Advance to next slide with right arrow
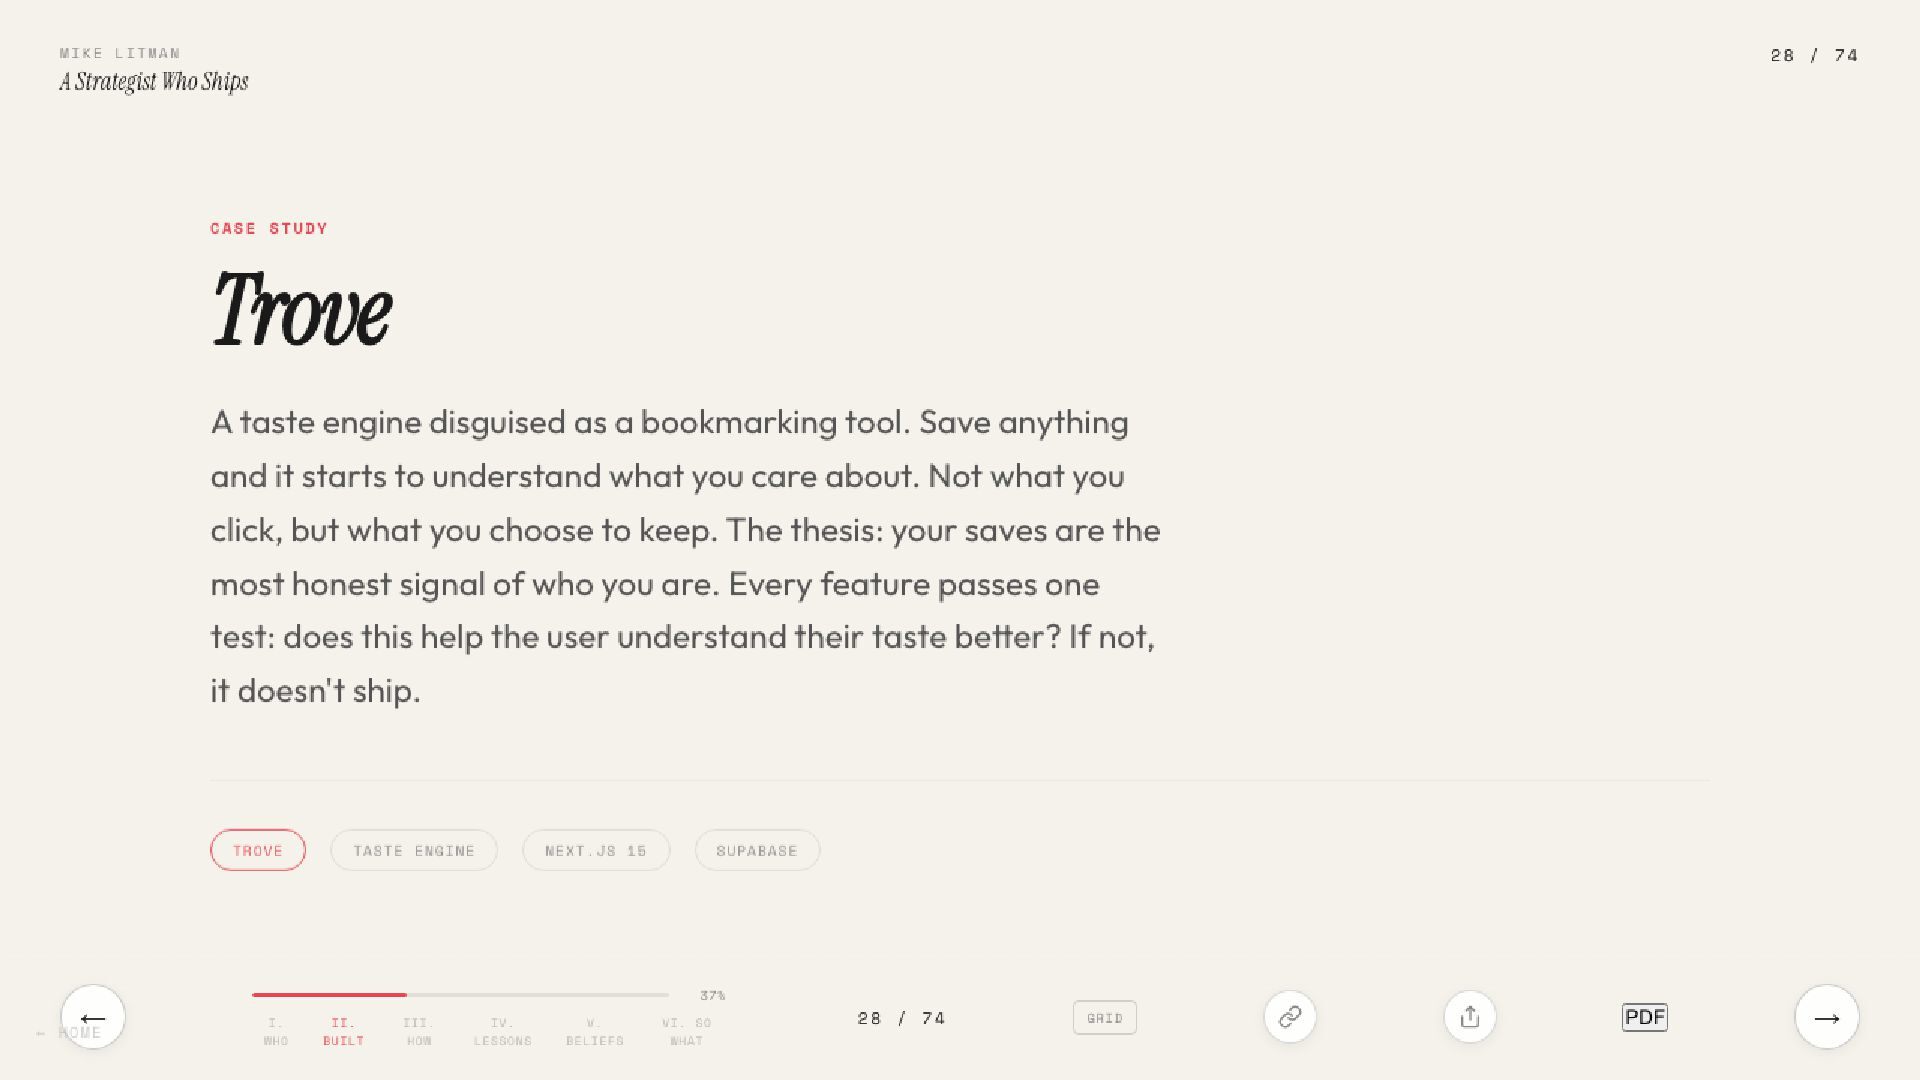Image resolution: width=1920 pixels, height=1080 pixels. click(1826, 1017)
